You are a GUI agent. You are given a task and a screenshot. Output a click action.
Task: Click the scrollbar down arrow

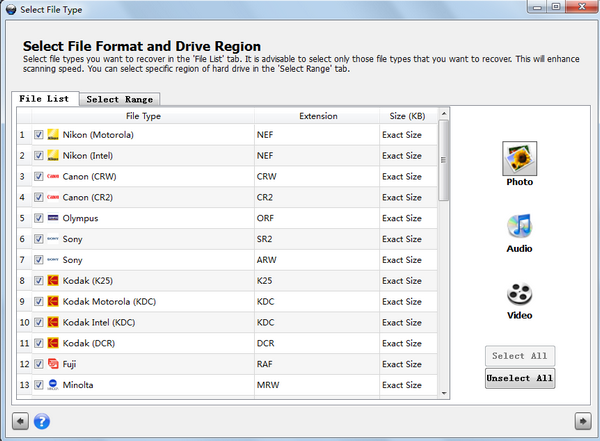(x=443, y=393)
